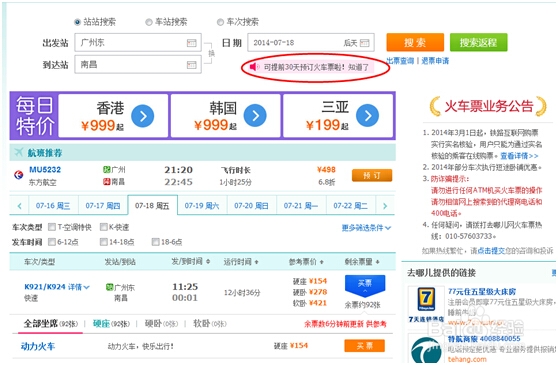
Task: Click the date field showing 2014-07-18
Action: click(311, 43)
